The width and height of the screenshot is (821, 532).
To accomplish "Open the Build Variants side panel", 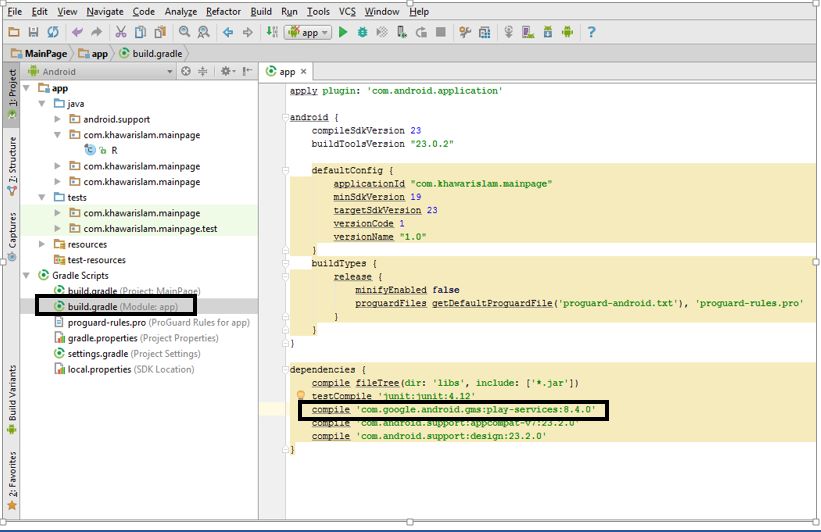I will 12,400.
